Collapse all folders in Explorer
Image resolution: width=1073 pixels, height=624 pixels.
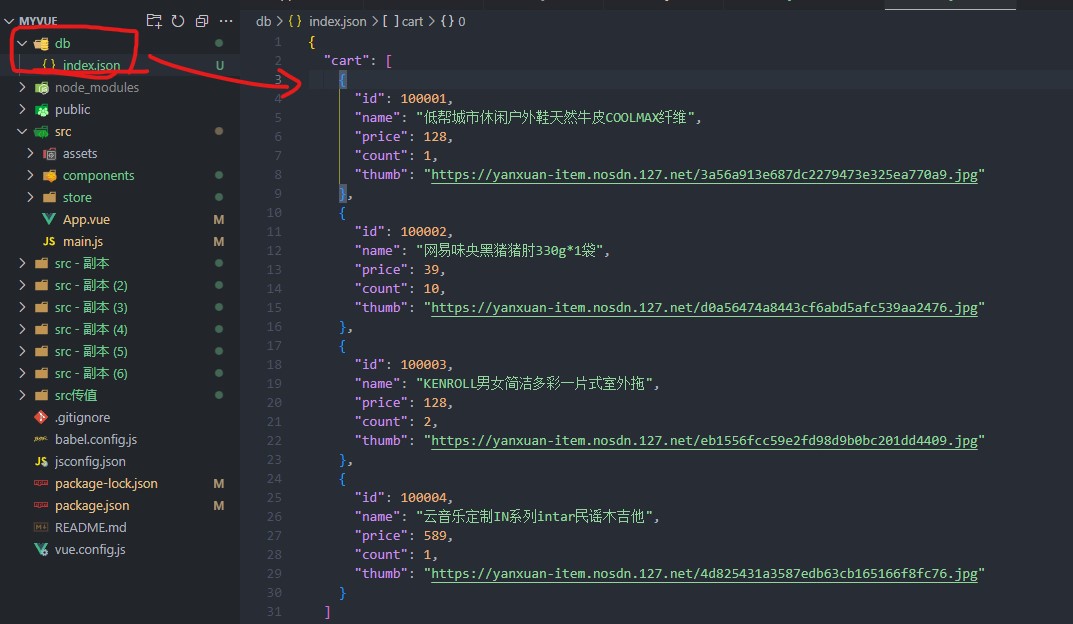(202, 21)
